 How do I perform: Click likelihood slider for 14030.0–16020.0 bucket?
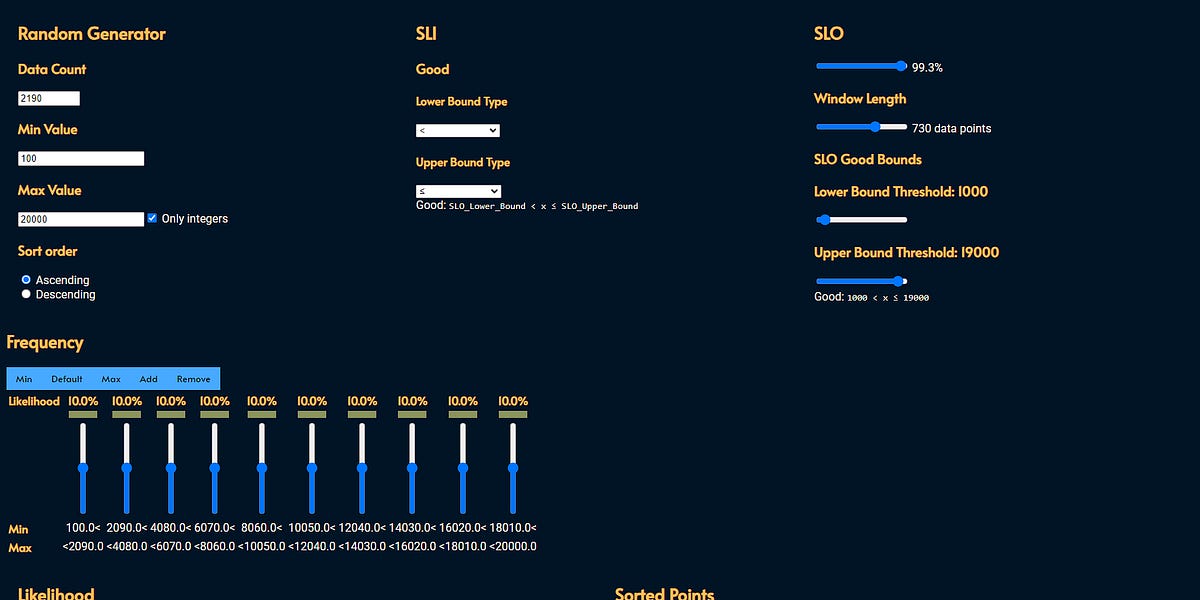[x=412, y=468]
